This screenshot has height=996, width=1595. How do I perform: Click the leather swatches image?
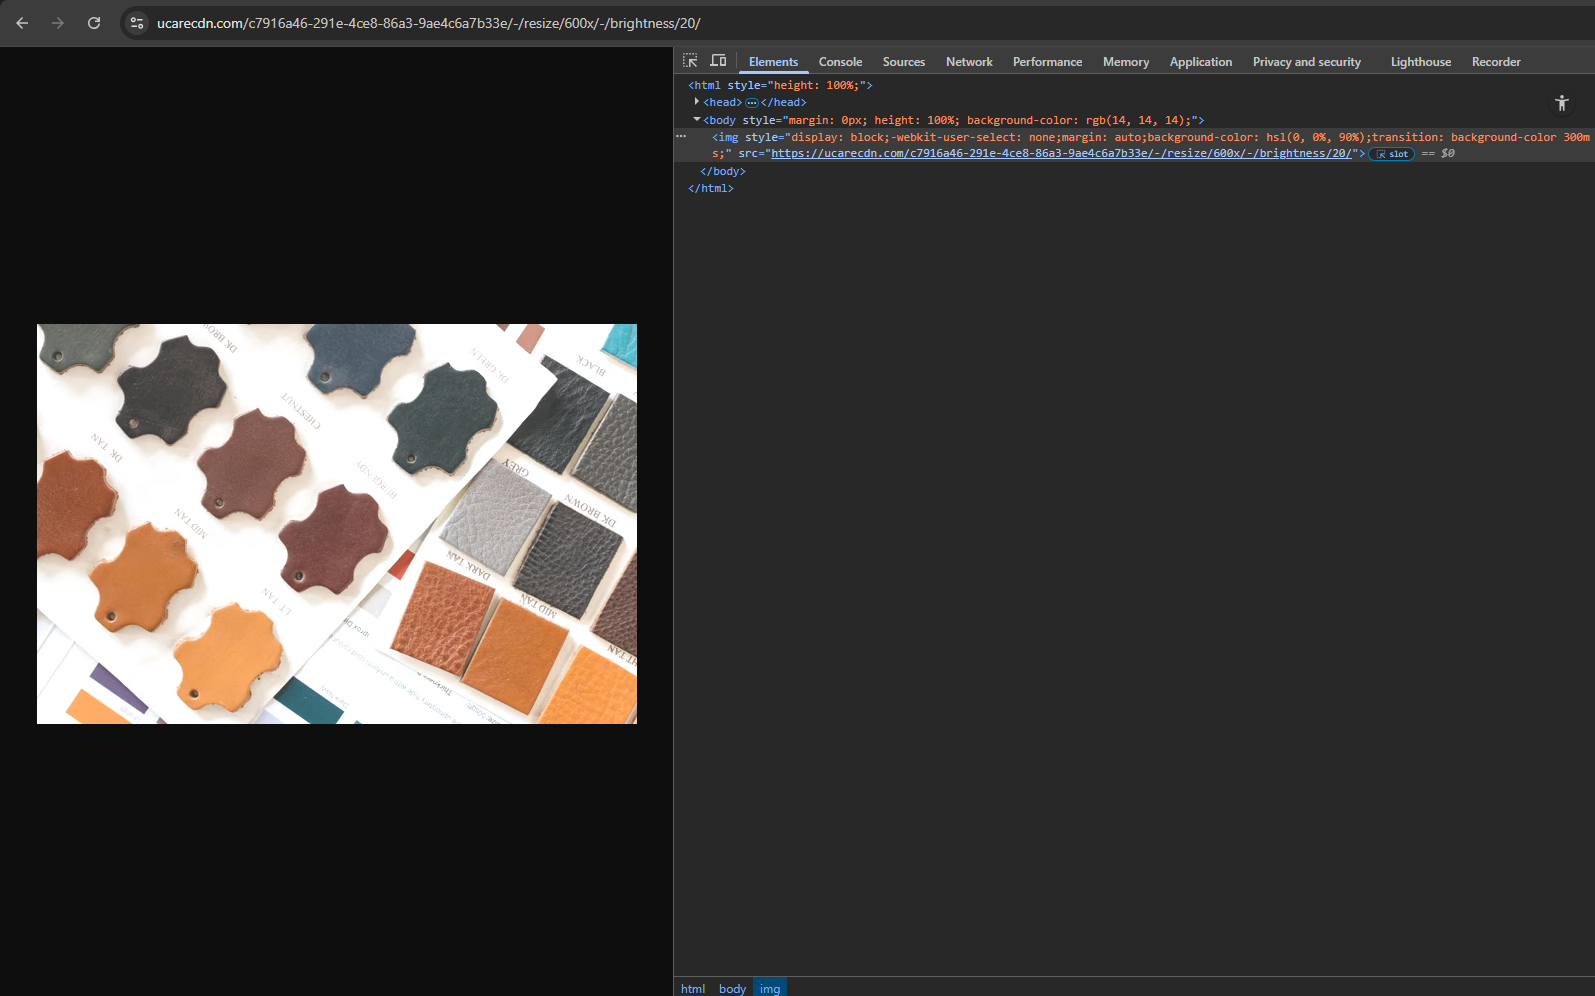(x=337, y=523)
